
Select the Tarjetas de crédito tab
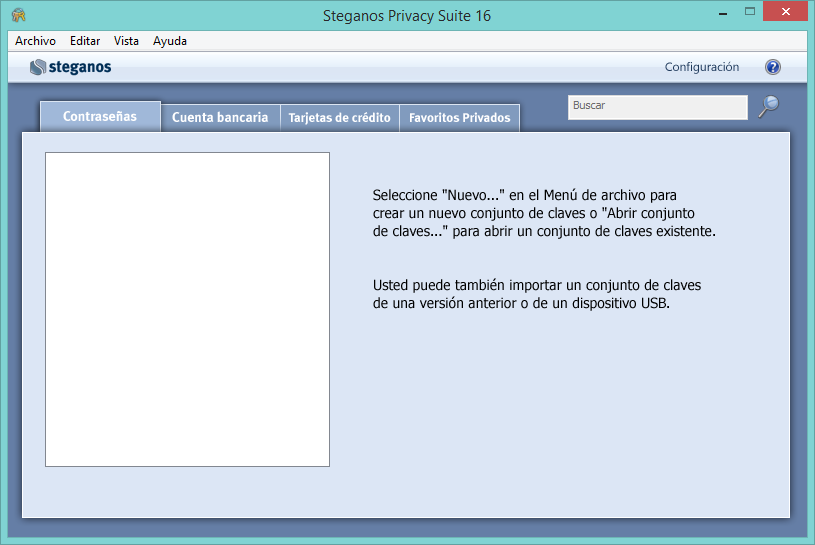339,117
